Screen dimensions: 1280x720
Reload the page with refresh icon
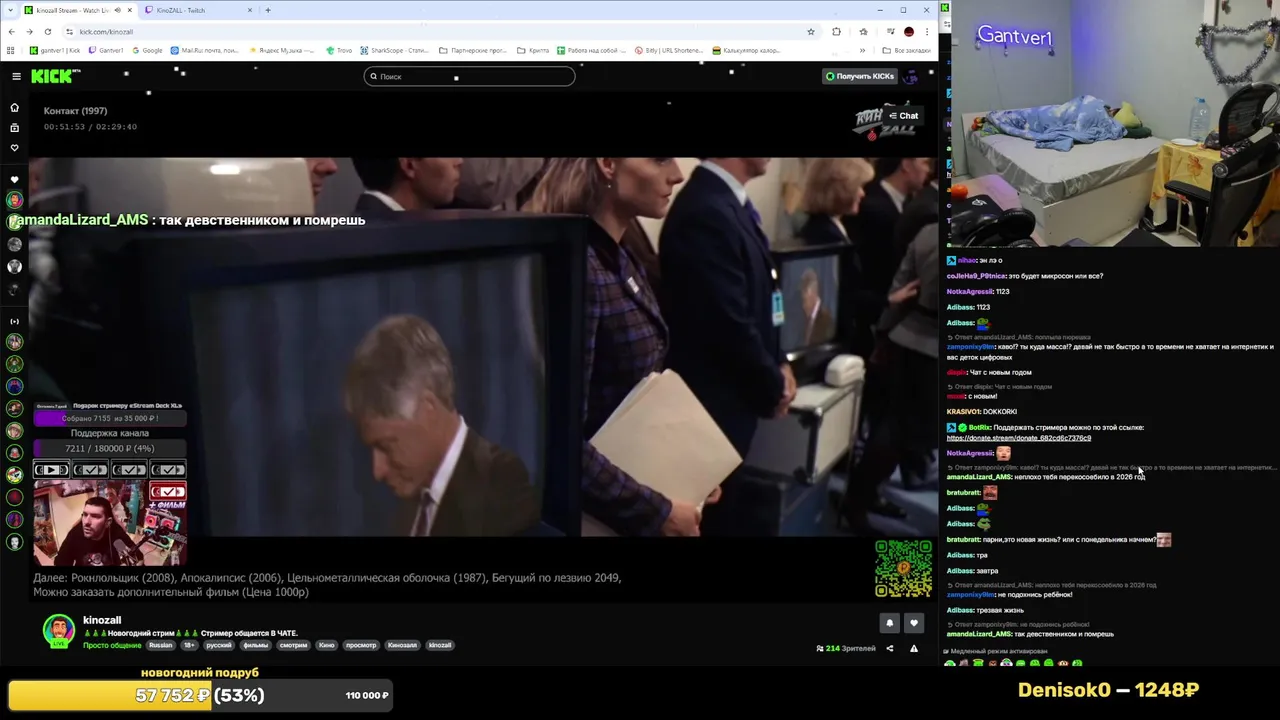(47, 31)
